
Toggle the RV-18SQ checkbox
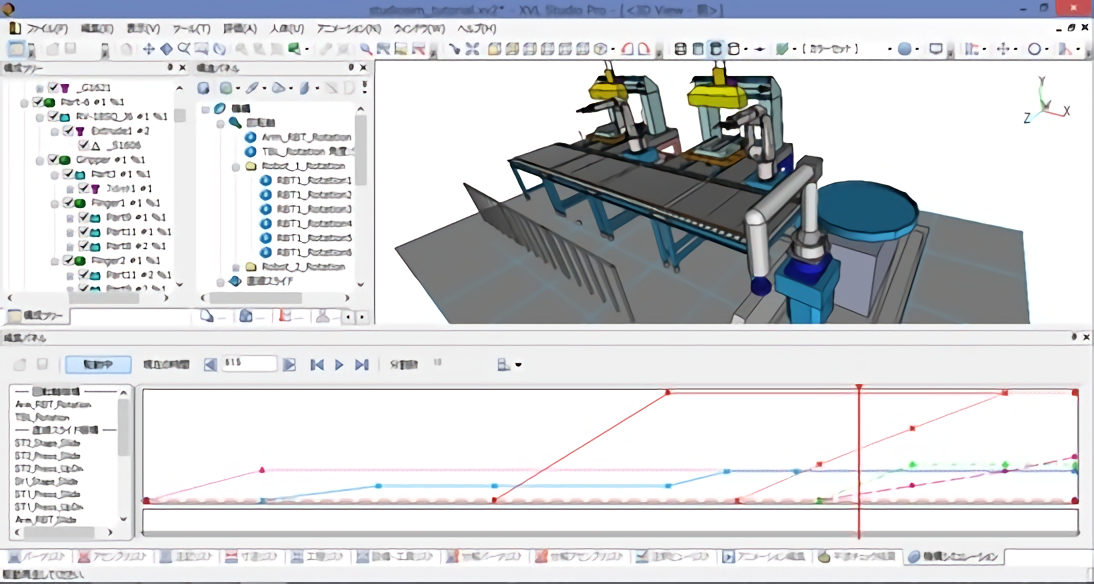(53, 117)
